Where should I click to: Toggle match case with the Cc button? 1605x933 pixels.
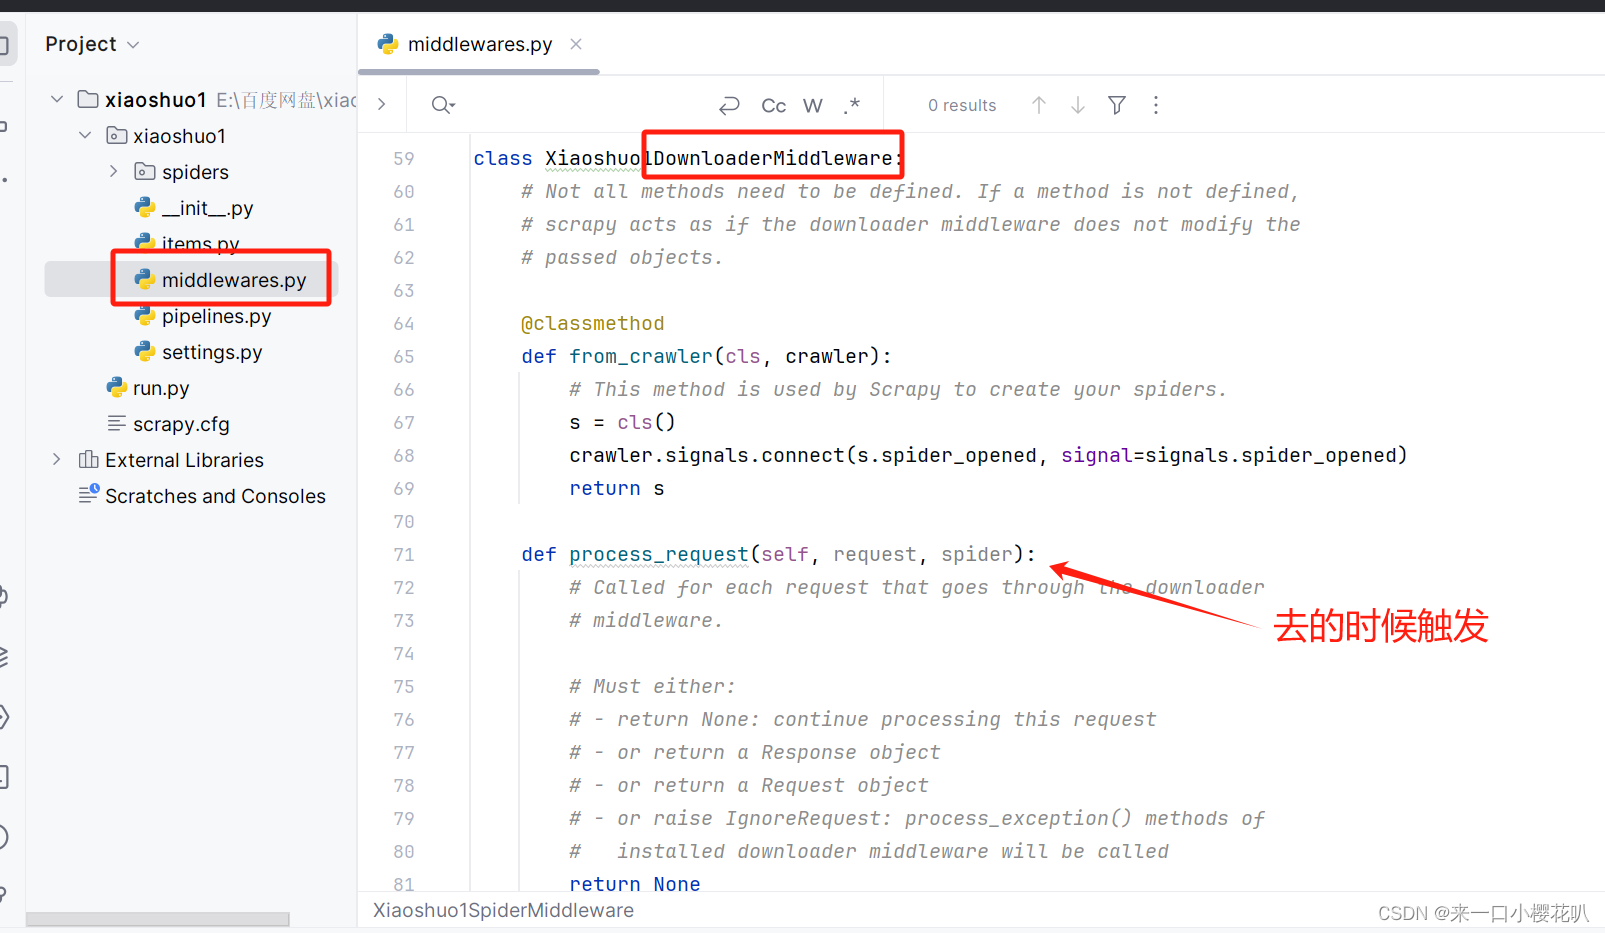click(773, 105)
